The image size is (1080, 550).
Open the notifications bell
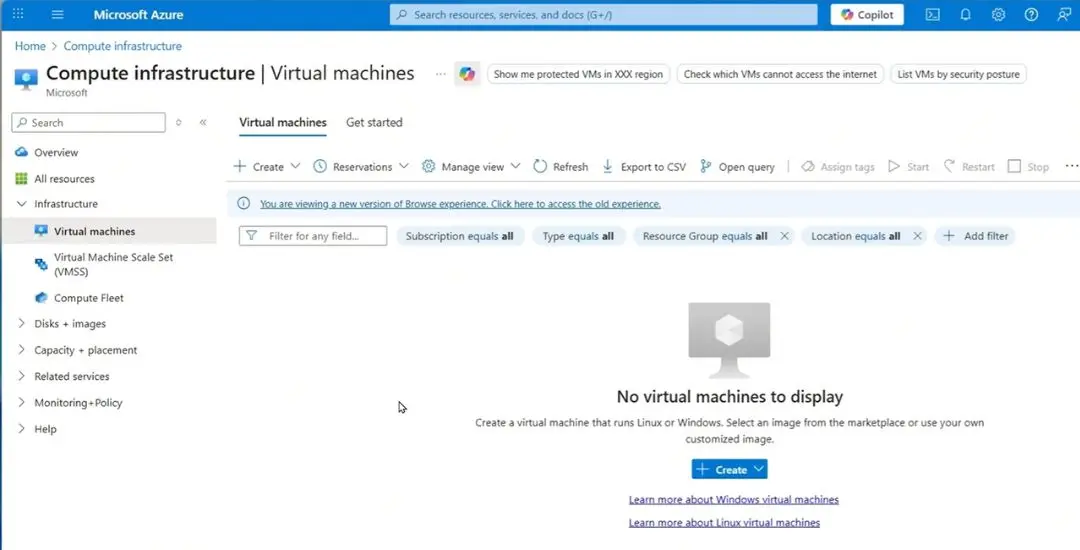tap(966, 14)
